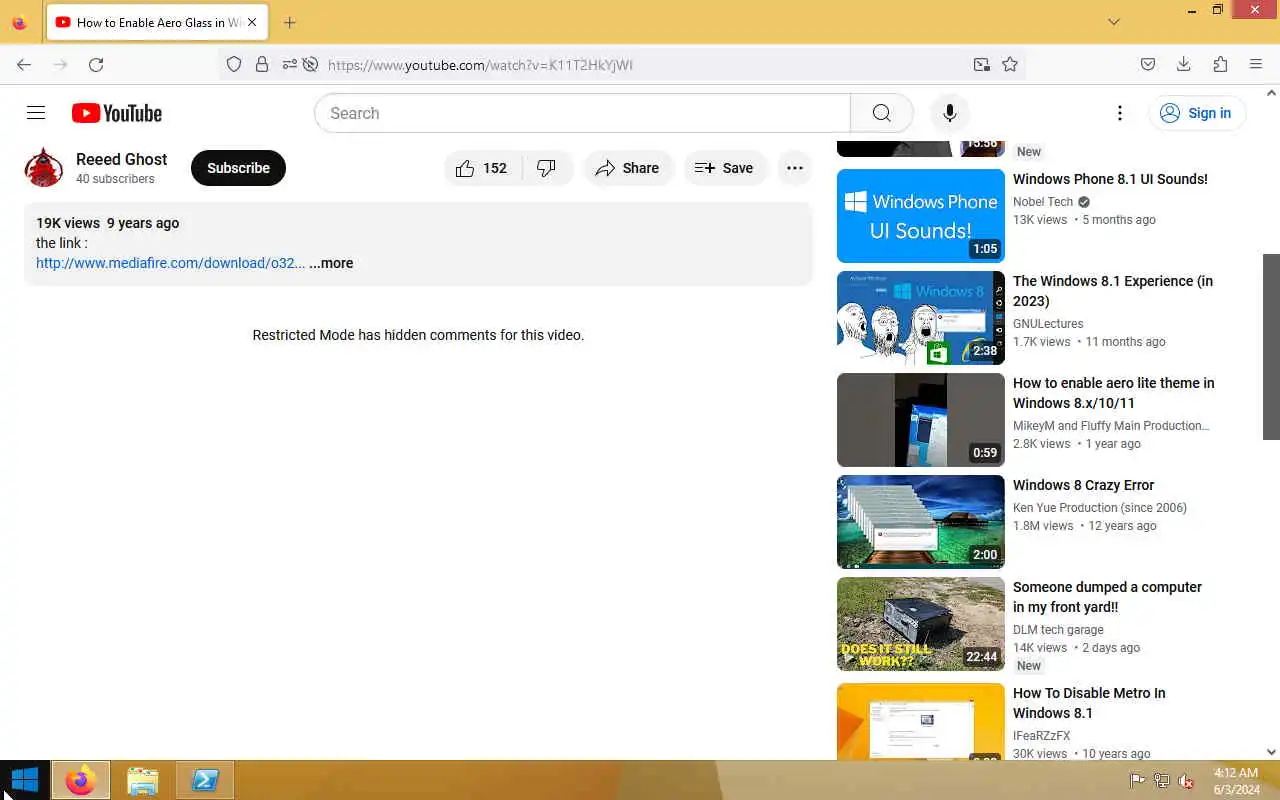1280x800 pixels.
Task: Open Firefox downloads panel
Action: [1183, 64]
